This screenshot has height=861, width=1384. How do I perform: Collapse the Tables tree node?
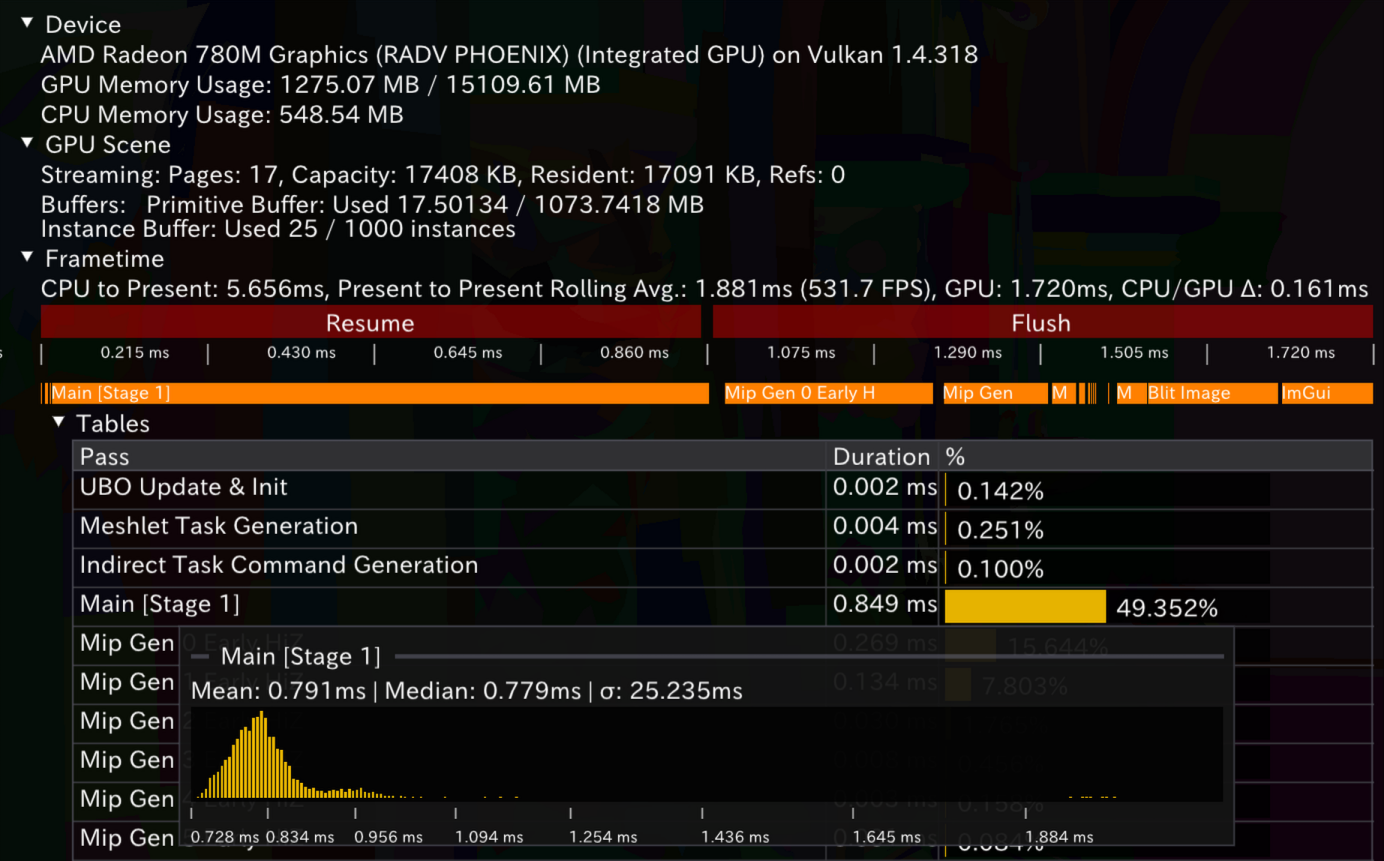(59, 423)
